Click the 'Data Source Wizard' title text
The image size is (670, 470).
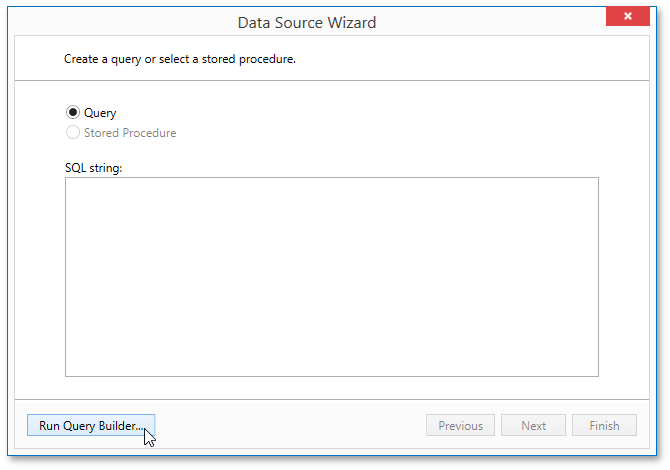click(307, 21)
